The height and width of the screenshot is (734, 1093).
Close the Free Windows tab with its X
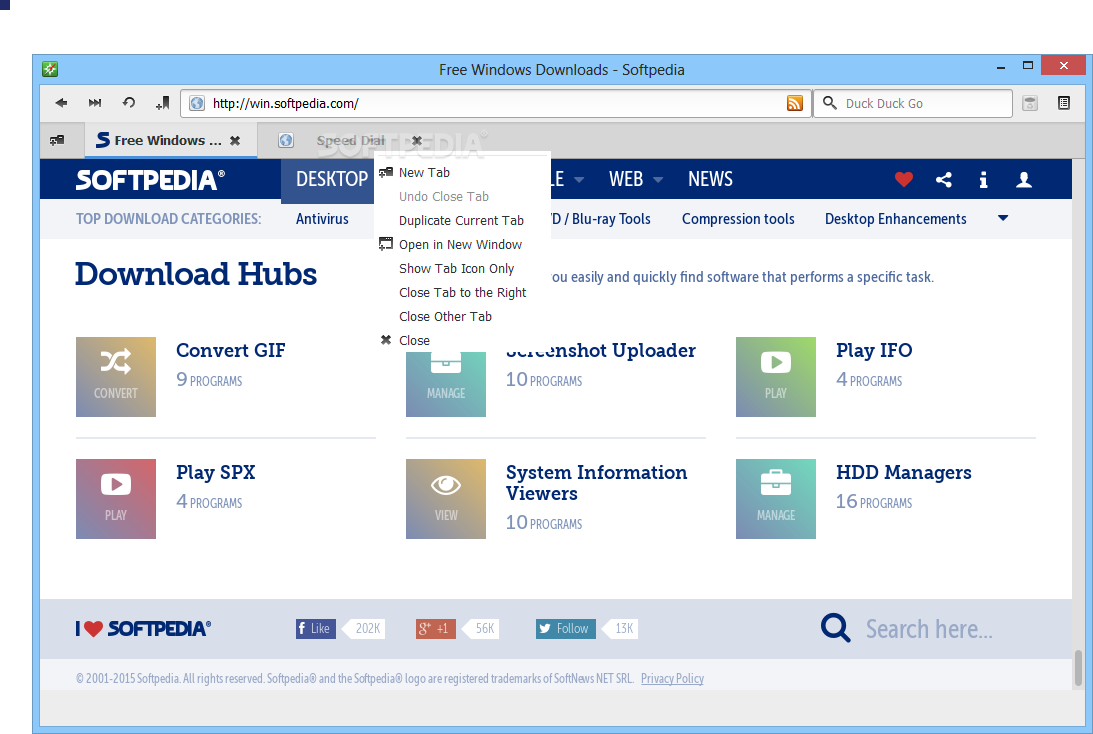pos(235,141)
